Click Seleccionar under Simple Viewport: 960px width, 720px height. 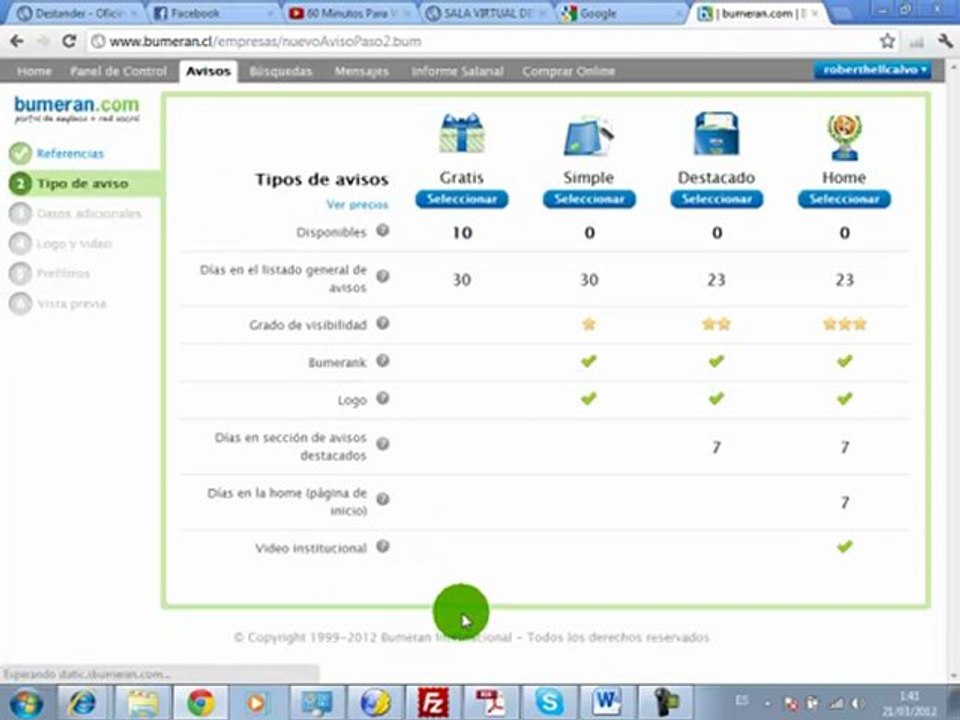coord(589,199)
